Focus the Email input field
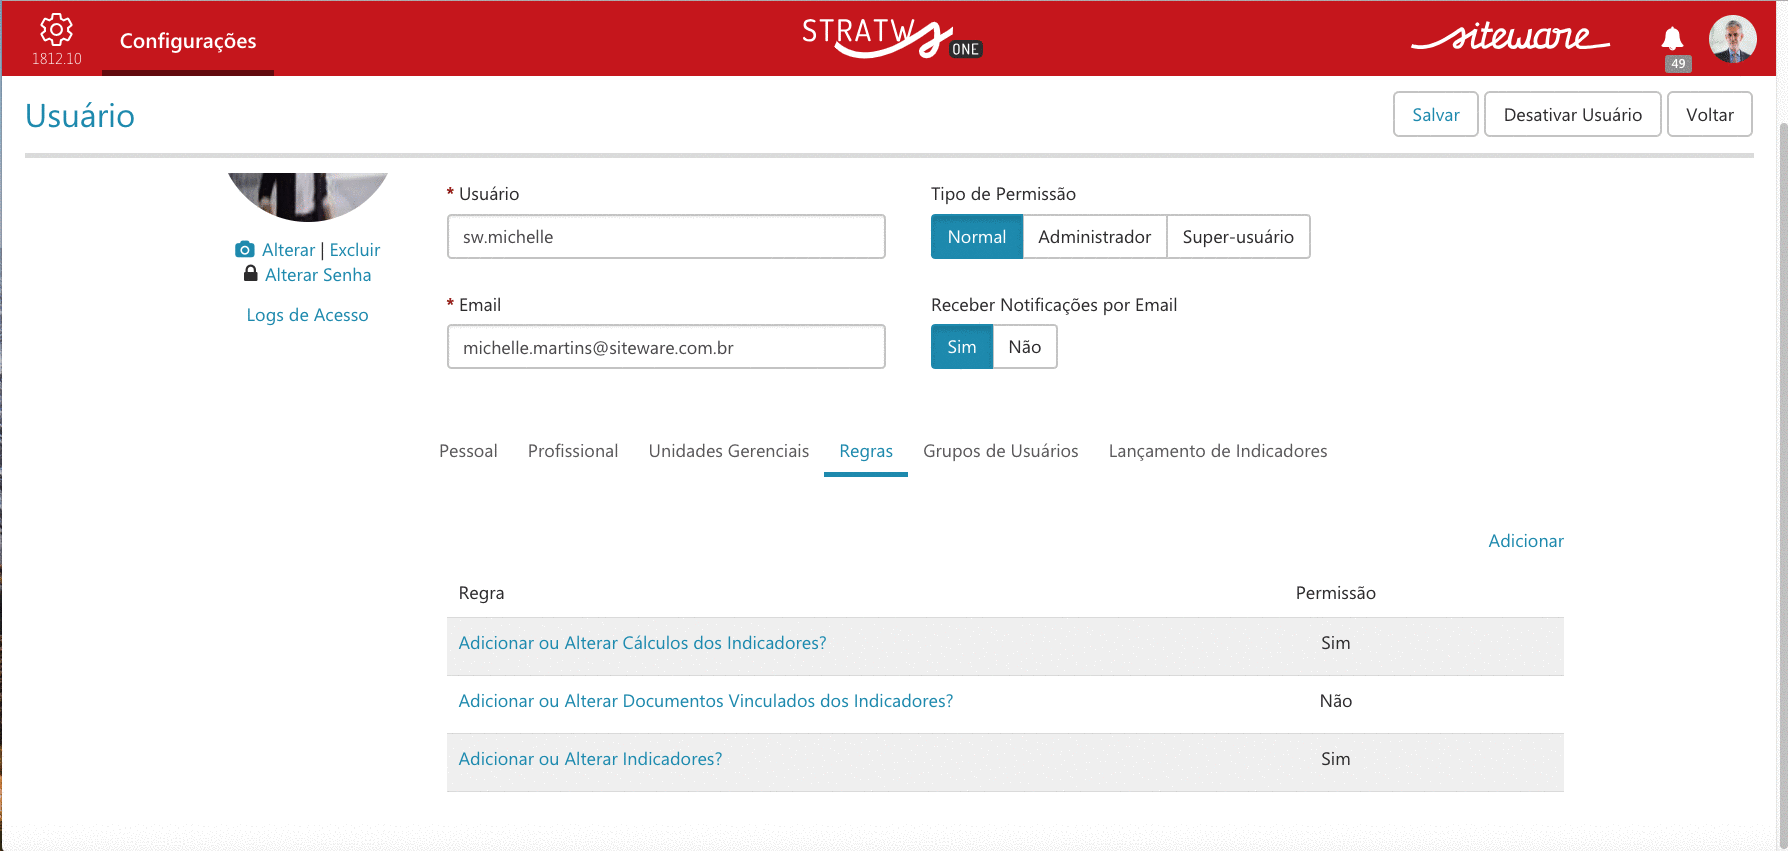 coord(666,347)
